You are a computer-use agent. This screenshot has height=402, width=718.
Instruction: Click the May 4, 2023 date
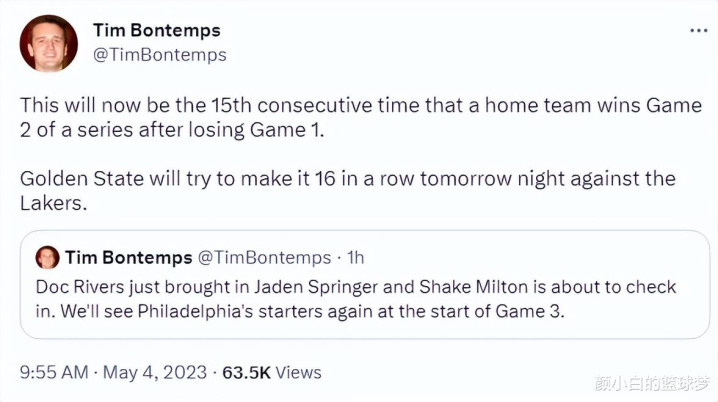[x=153, y=372]
